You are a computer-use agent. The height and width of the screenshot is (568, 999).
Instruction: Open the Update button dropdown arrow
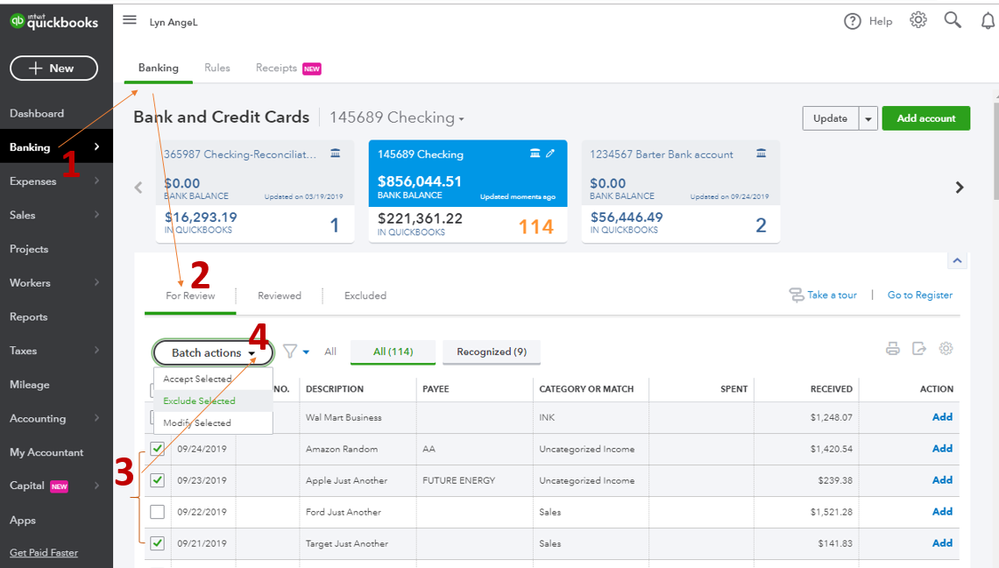click(868, 118)
